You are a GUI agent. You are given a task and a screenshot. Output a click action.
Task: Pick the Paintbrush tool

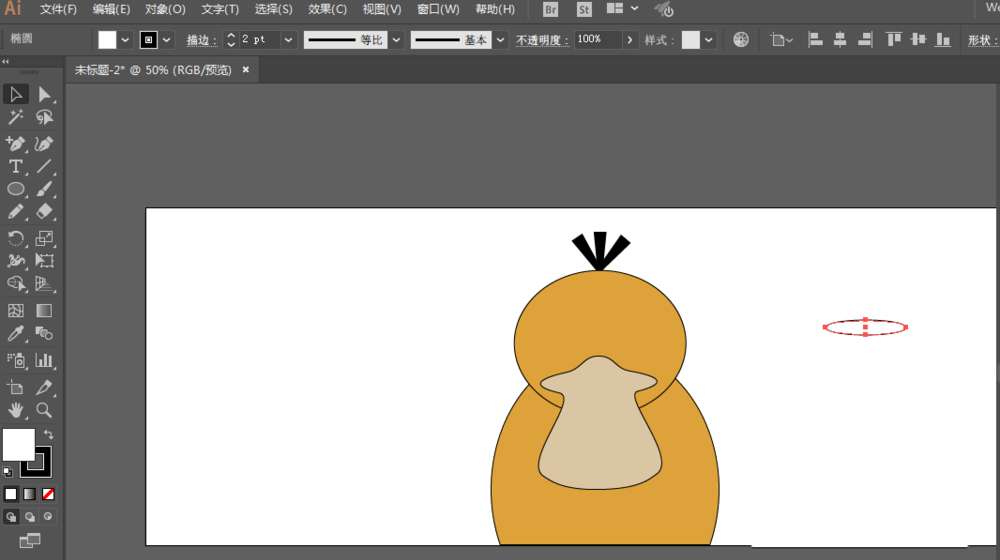pyautogui.click(x=44, y=189)
